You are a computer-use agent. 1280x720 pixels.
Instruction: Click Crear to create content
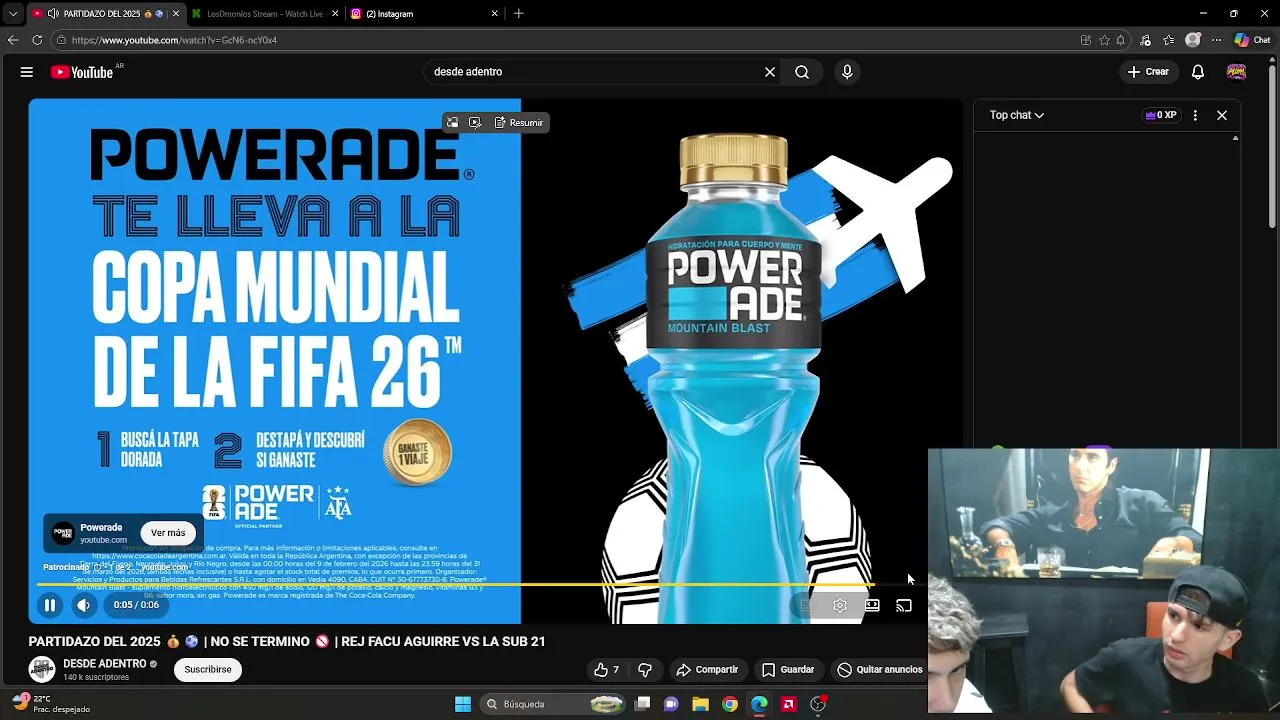click(1148, 72)
